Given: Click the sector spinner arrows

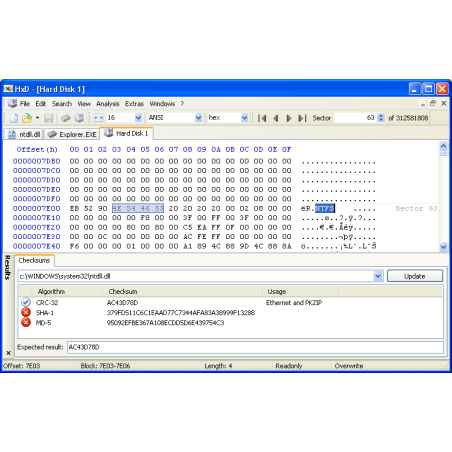Looking at the screenshot, I should pyautogui.click(x=381, y=118).
